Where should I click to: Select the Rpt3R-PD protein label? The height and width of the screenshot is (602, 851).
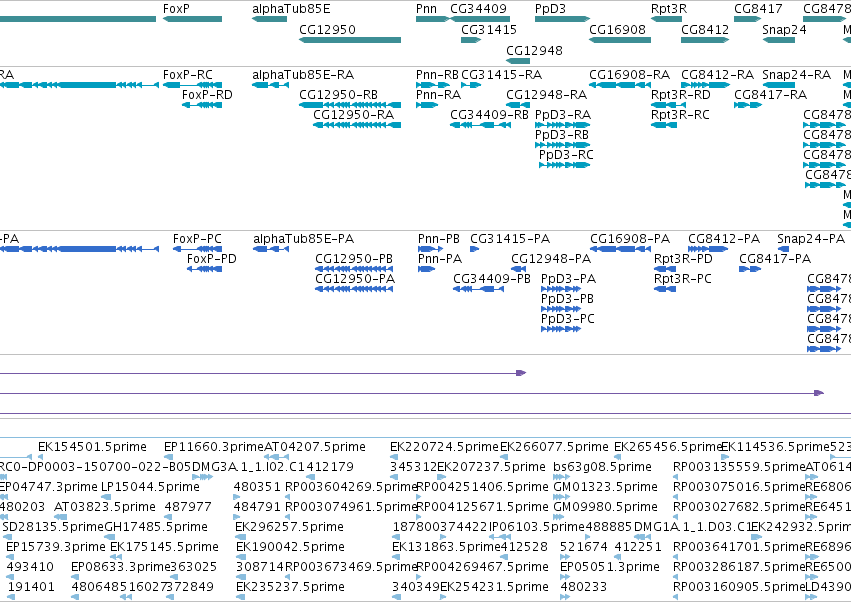(x=683, y=259)
